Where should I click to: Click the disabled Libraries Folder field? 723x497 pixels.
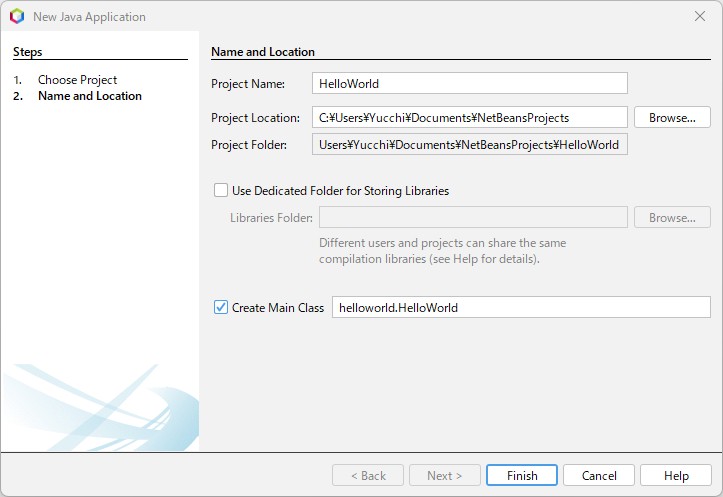coord(472,218)
